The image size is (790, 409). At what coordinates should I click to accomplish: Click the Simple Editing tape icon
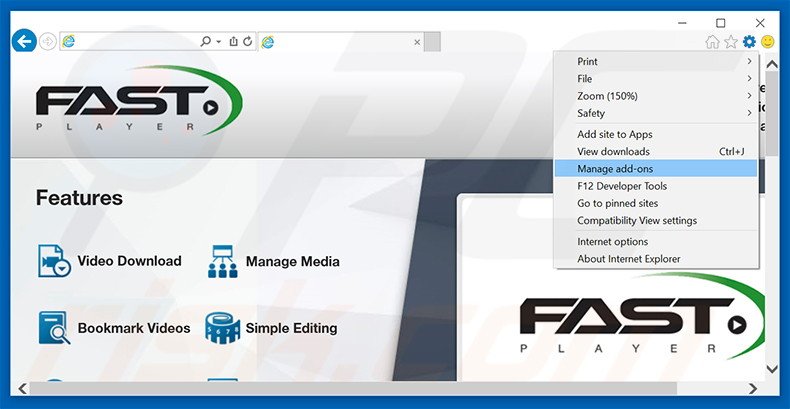tap(222, 328)
